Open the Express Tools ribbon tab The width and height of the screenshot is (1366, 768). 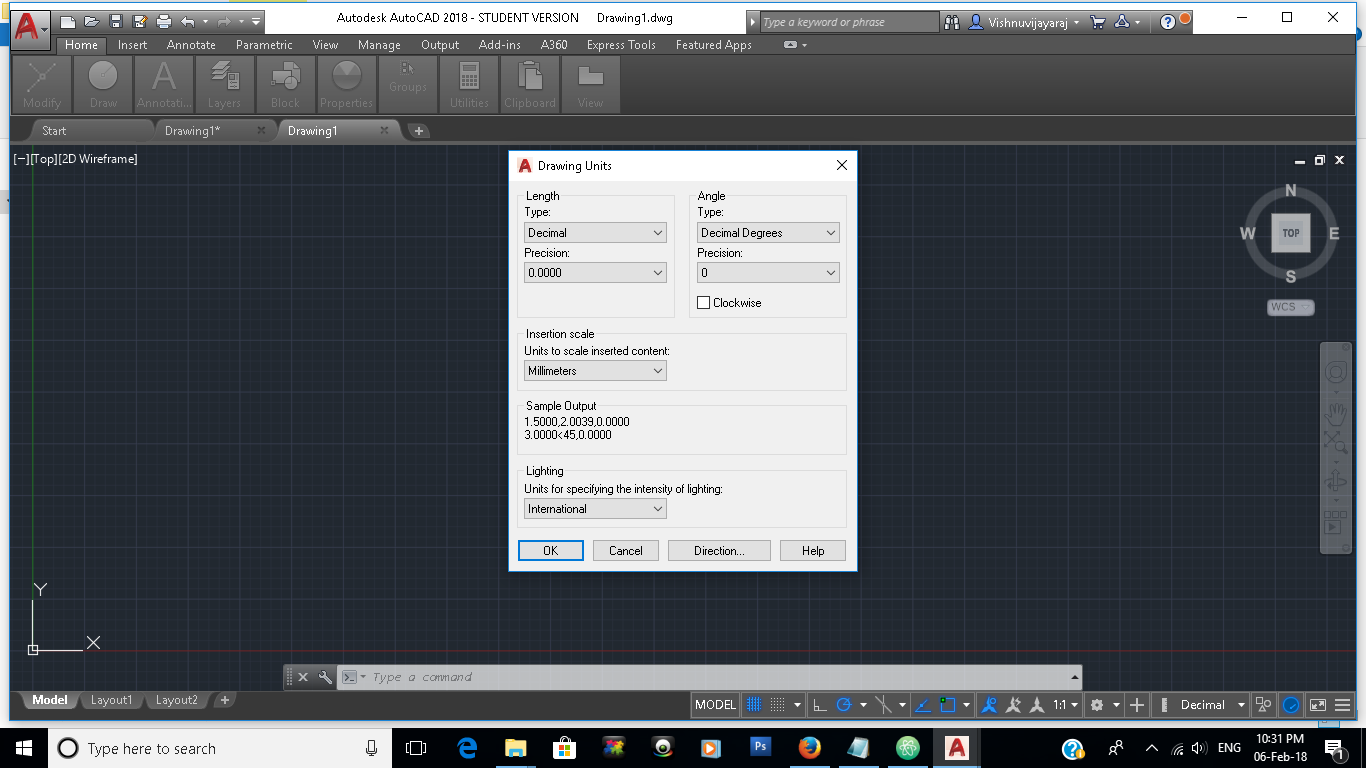(x=621, y=45)
